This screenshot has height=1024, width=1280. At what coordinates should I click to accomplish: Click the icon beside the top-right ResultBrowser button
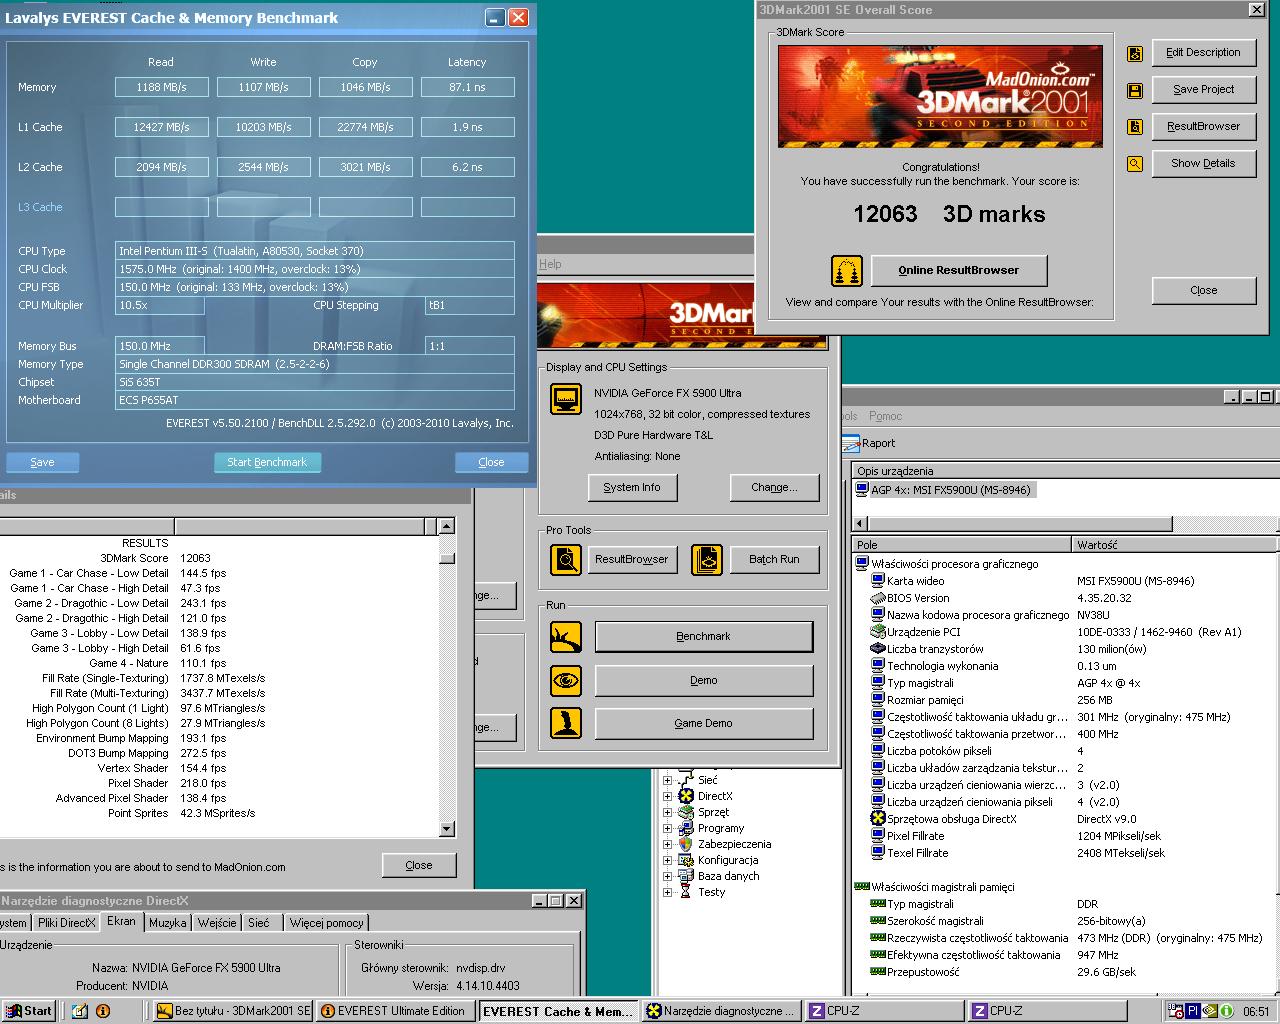point(1135,127)
